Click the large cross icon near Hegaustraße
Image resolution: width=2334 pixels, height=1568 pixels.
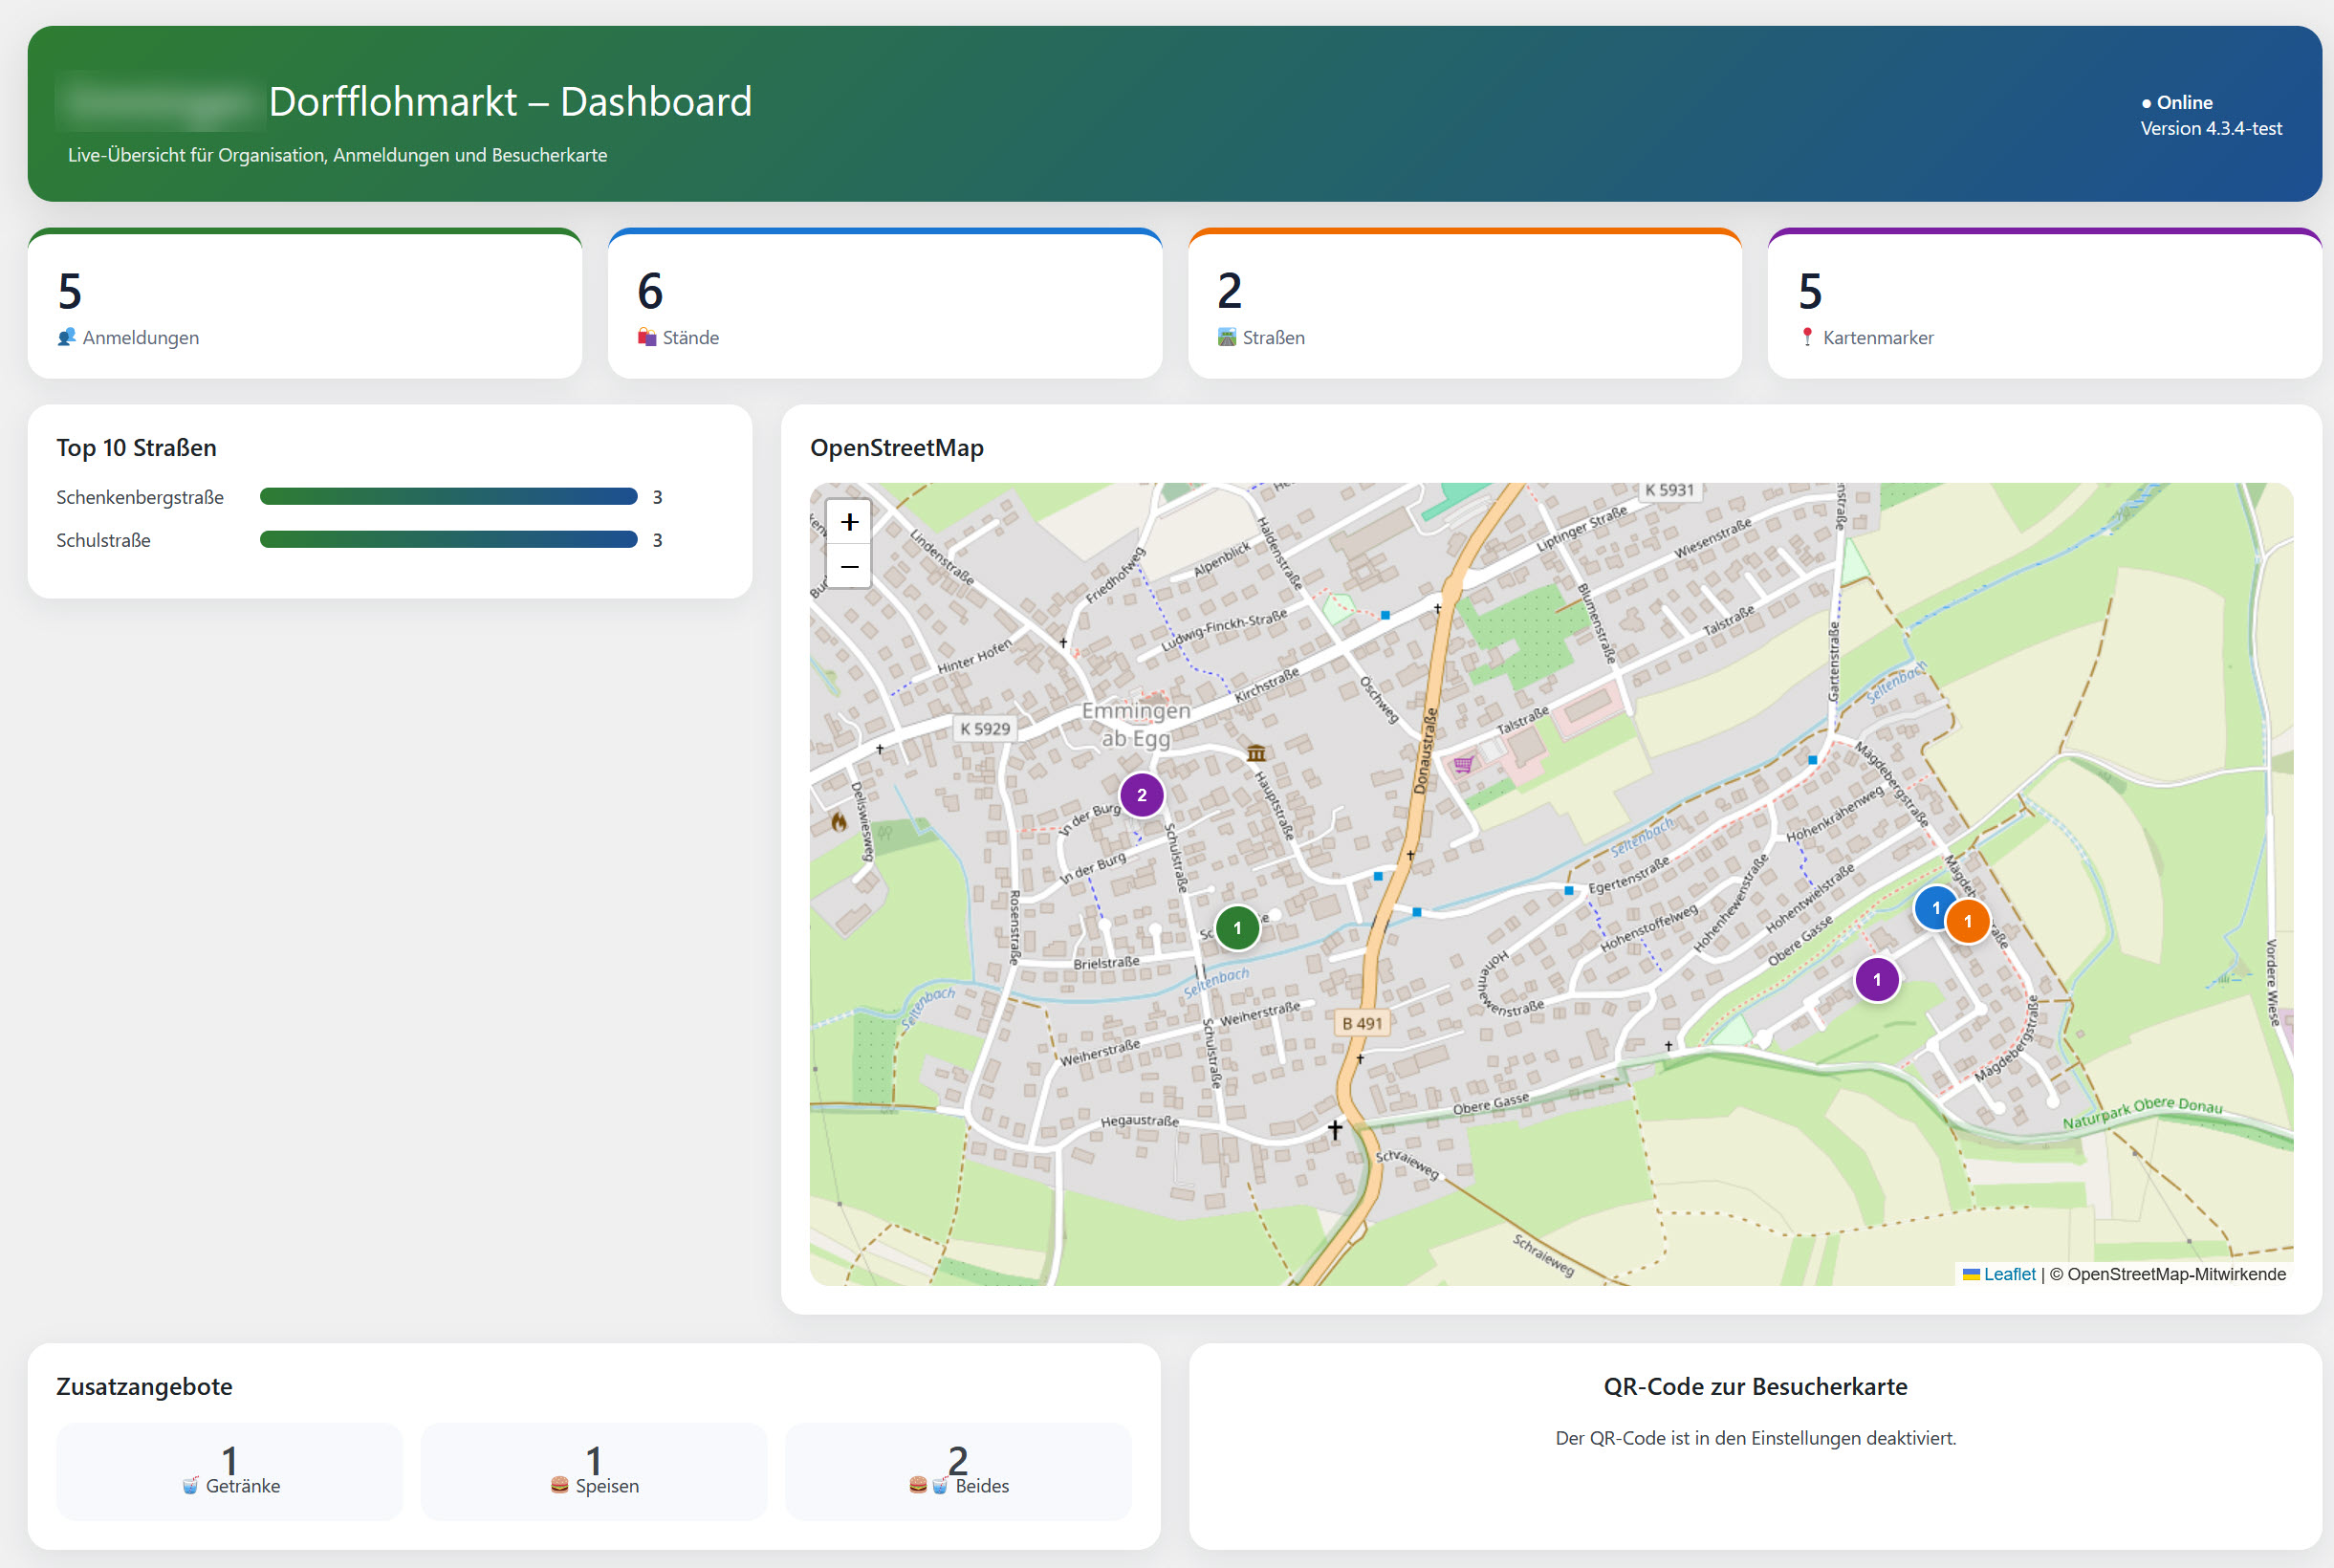pos(1335,1130)
